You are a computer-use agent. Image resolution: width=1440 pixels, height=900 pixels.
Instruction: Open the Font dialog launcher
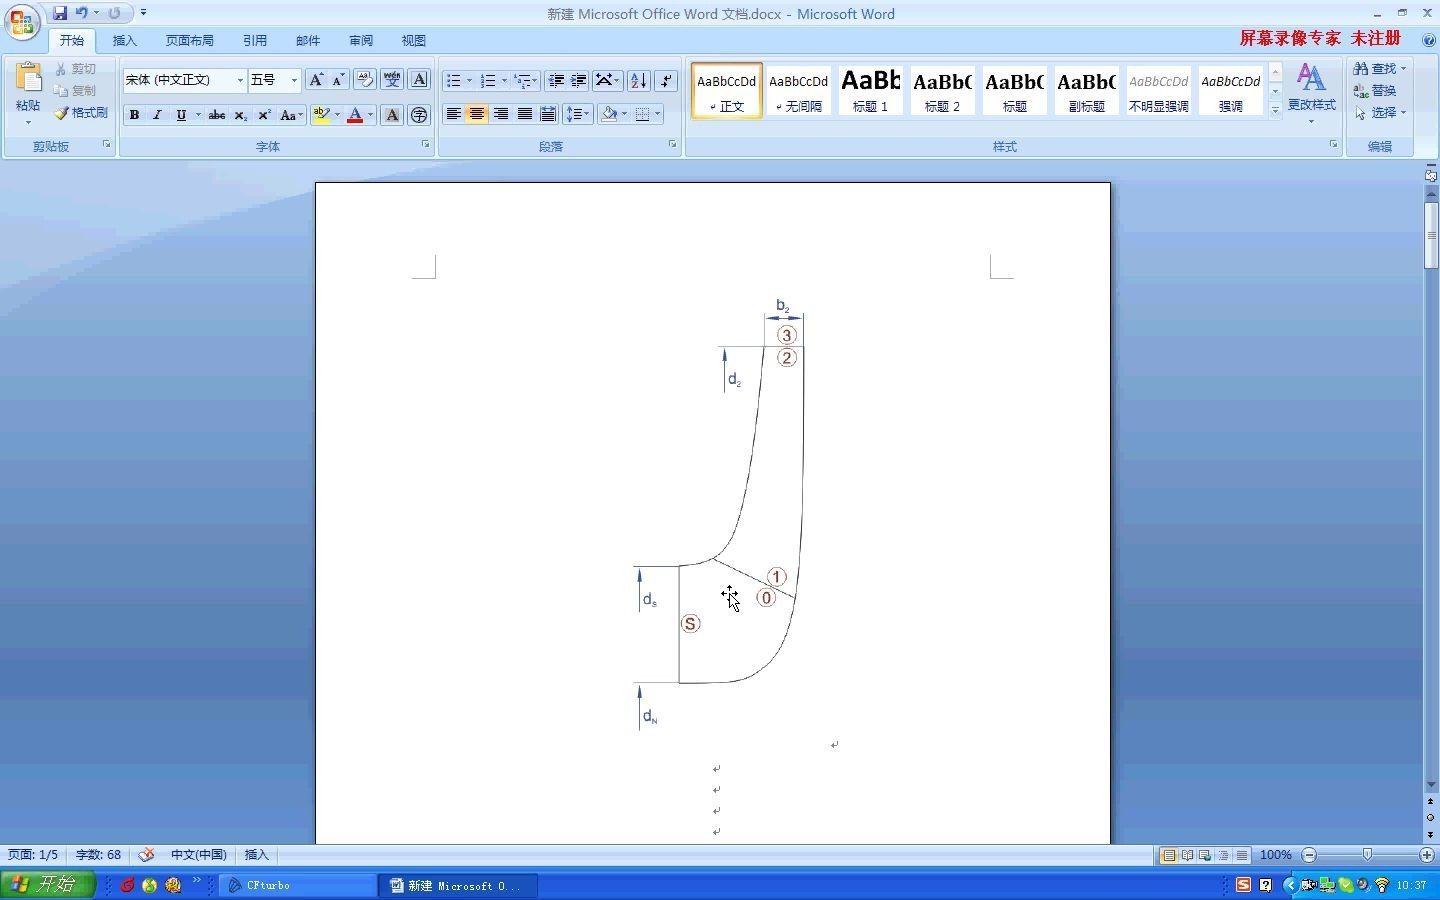pyautogui.click(x=426, y=145)
